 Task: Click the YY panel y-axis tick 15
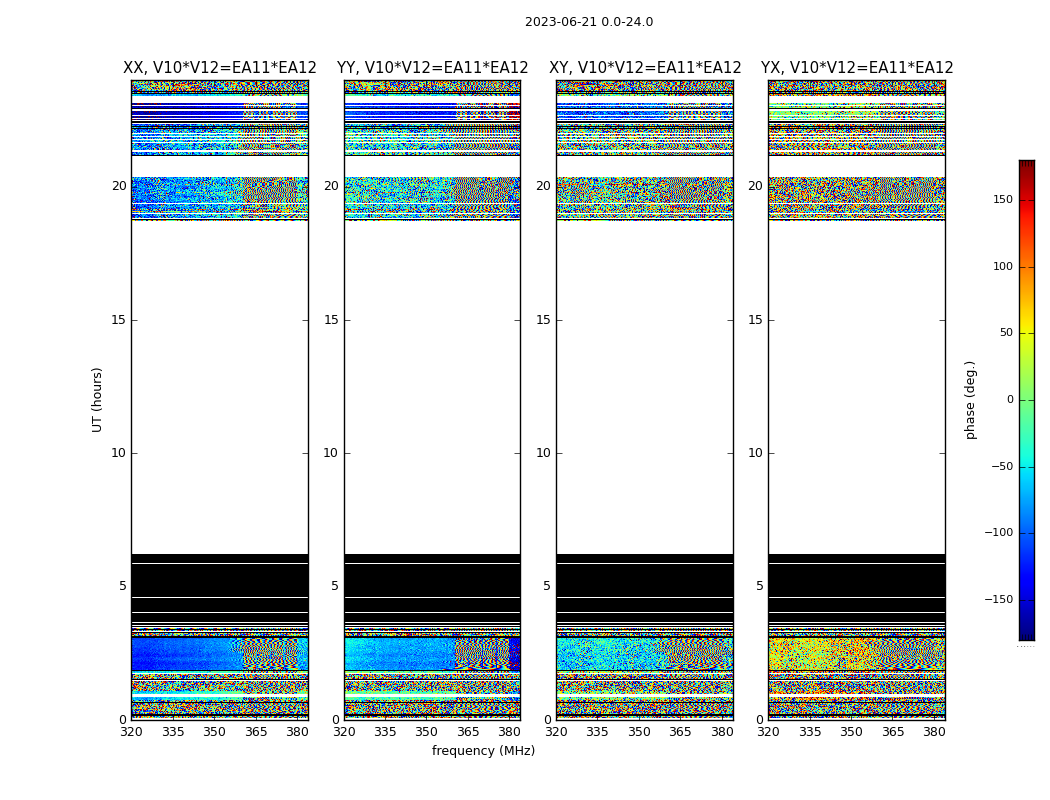(x=331, y=320)
